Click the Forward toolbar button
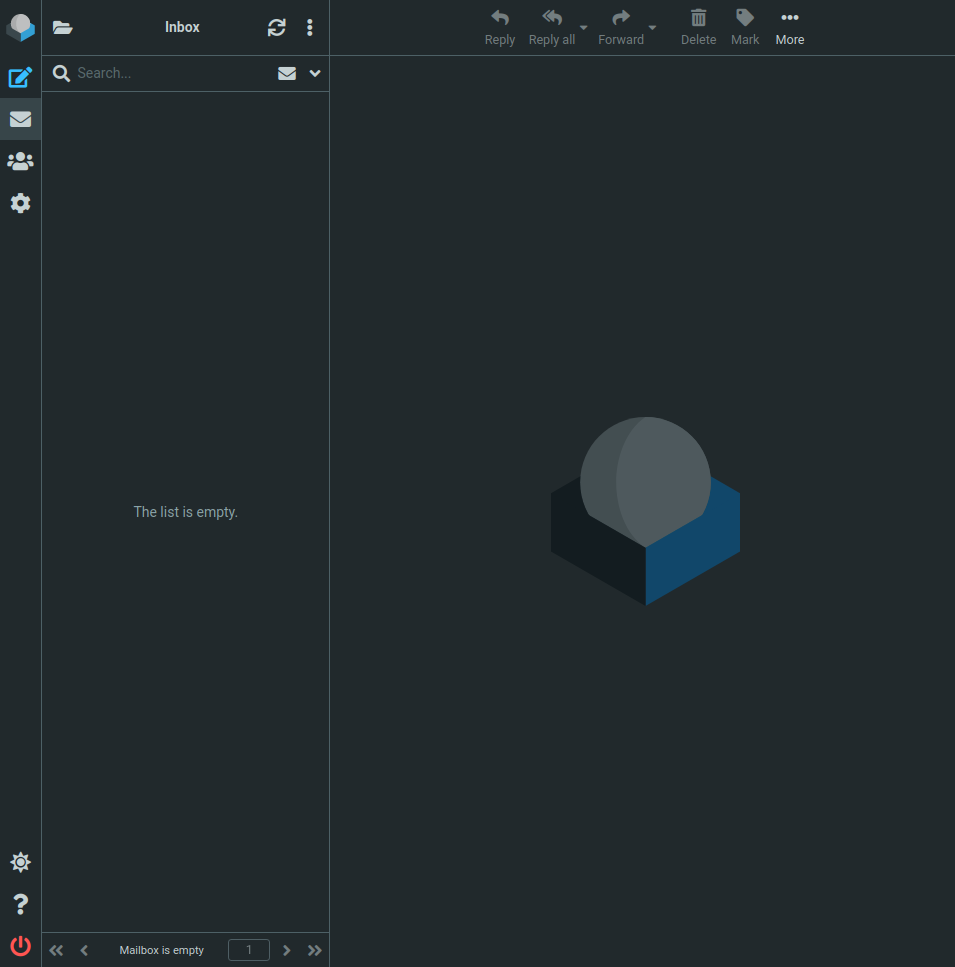Image resolution: width=955 pixels, height=967 pixels. tap(621, 28)
